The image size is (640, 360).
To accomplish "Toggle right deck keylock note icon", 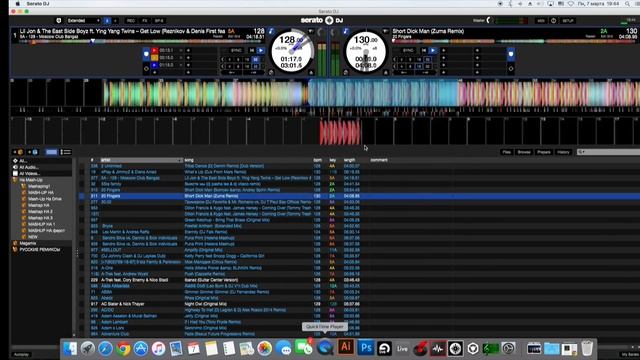I will [x=346, y=31].
